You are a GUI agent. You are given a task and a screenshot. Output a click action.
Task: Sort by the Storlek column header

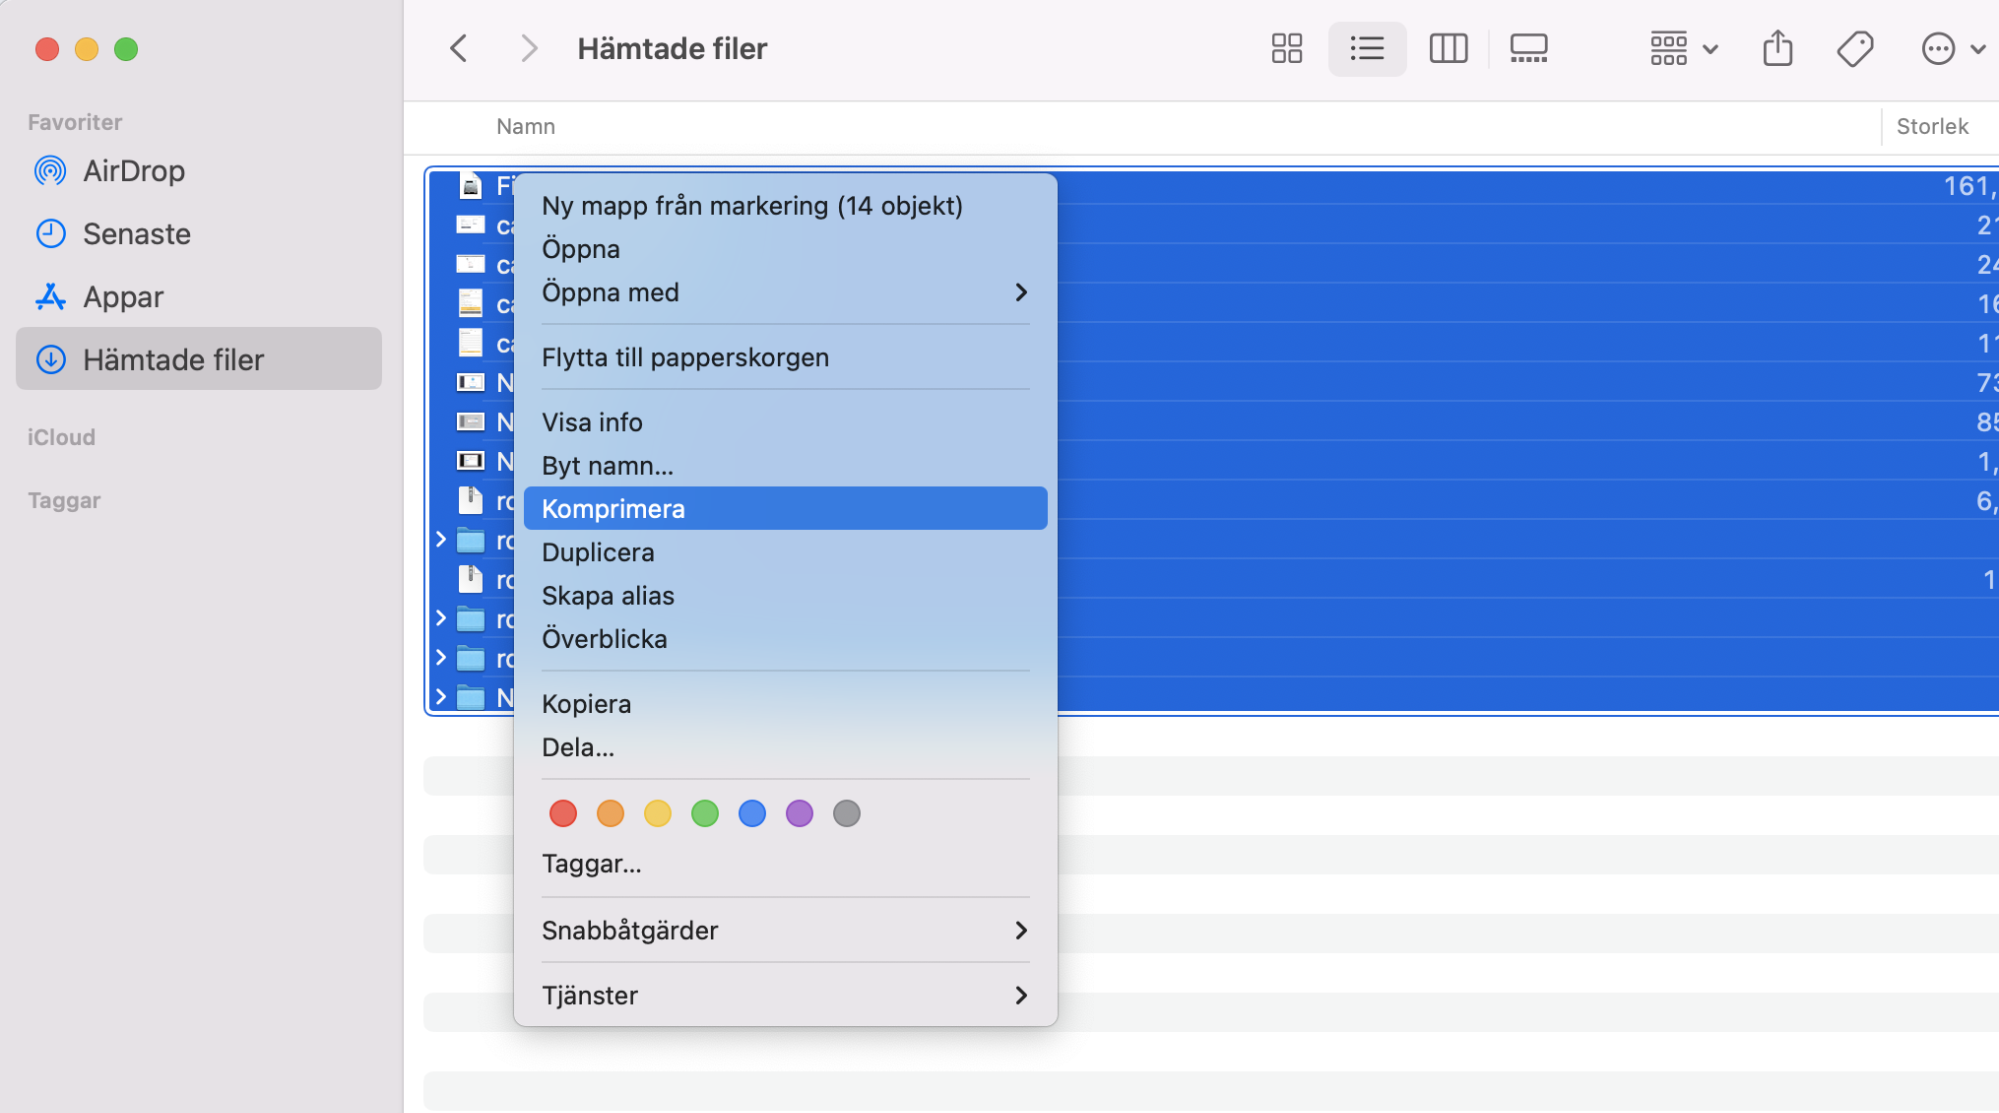(1932, 126)
